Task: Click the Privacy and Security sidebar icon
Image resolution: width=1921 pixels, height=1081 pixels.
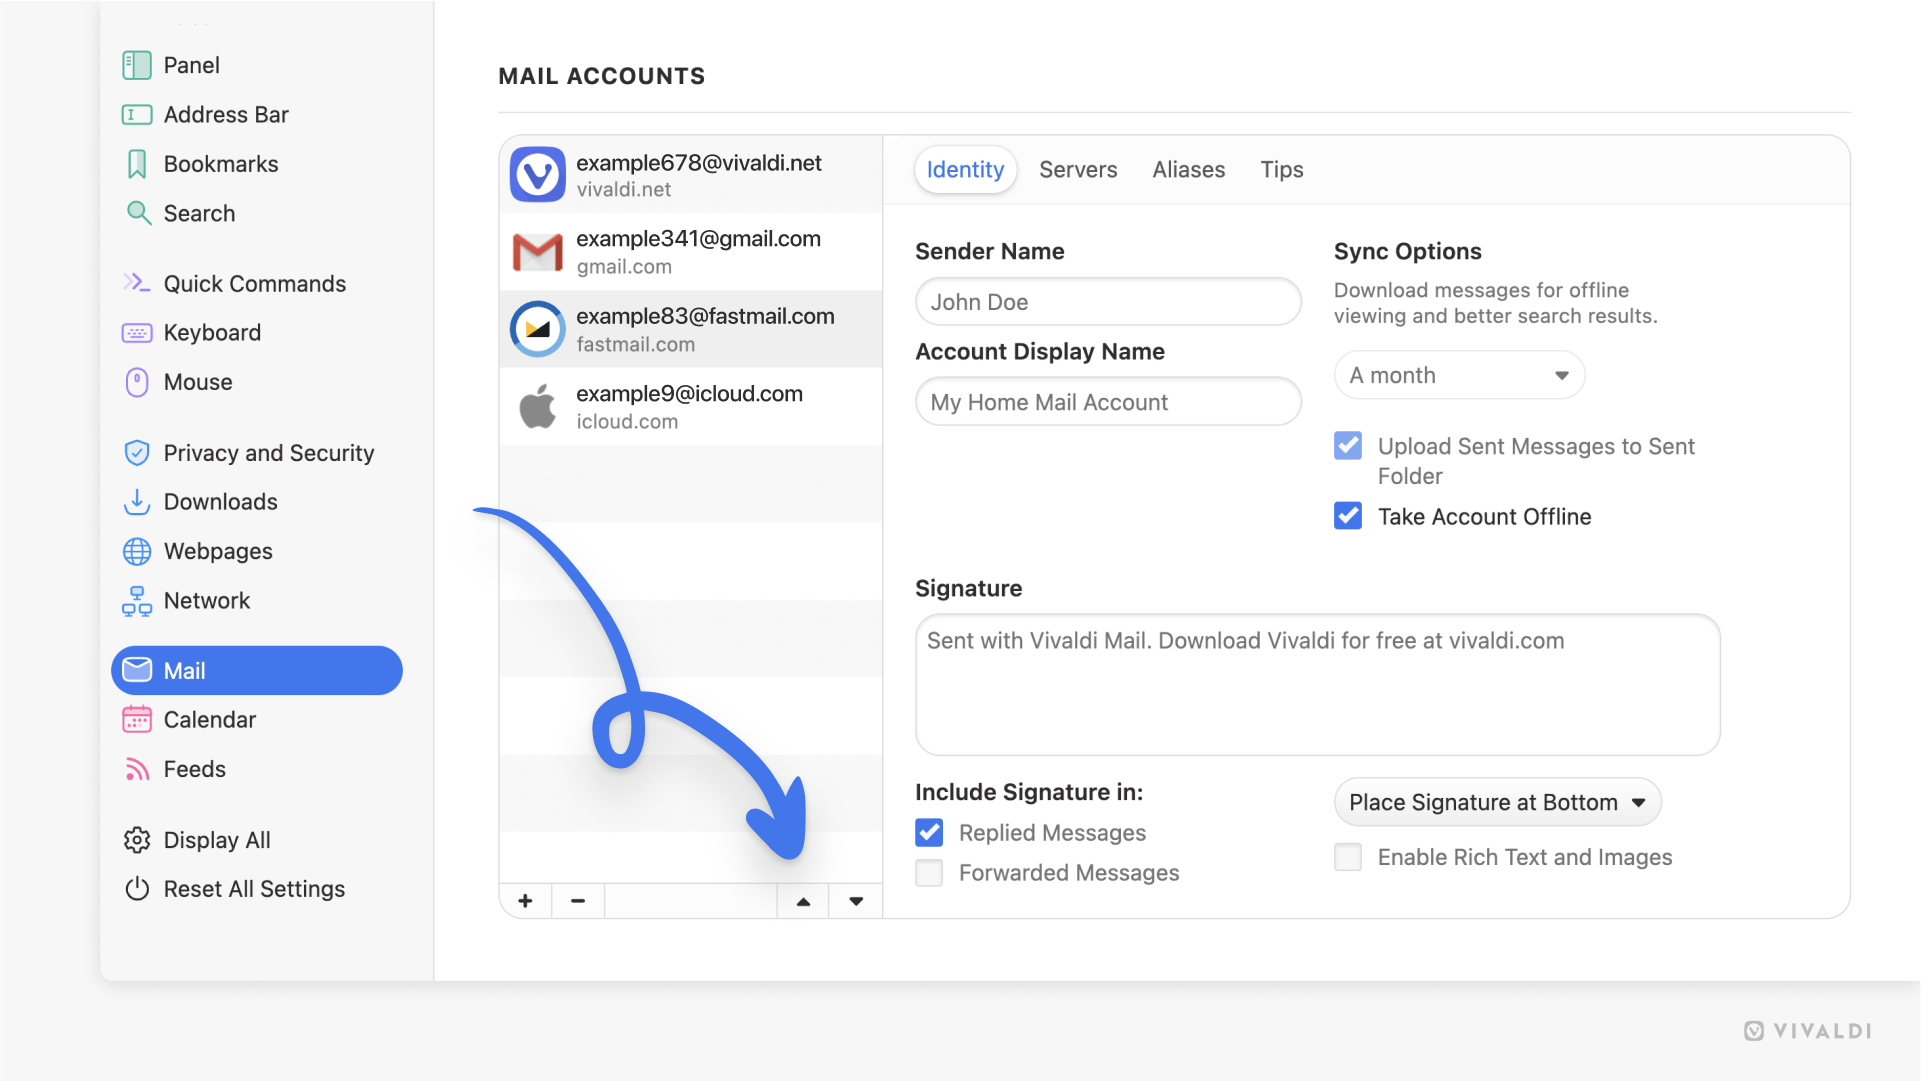Action: coord(135,451)
